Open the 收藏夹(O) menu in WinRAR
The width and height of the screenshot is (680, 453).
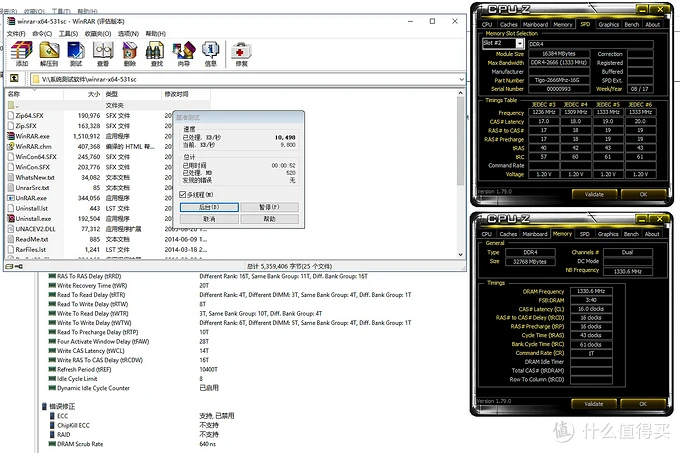pyautogui.click(x=98, y=34)
